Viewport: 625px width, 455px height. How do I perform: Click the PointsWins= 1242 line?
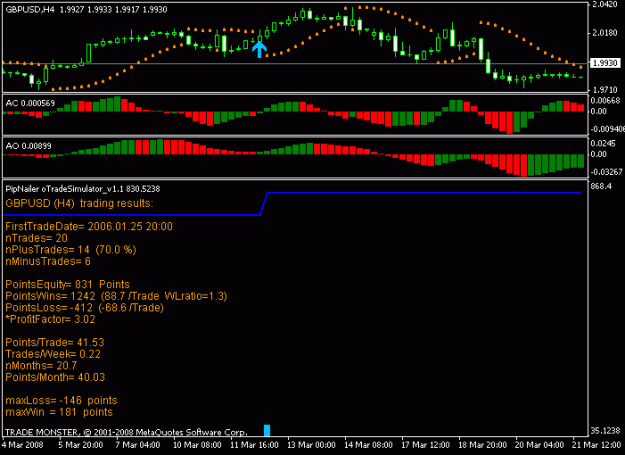tap(116, 296)
